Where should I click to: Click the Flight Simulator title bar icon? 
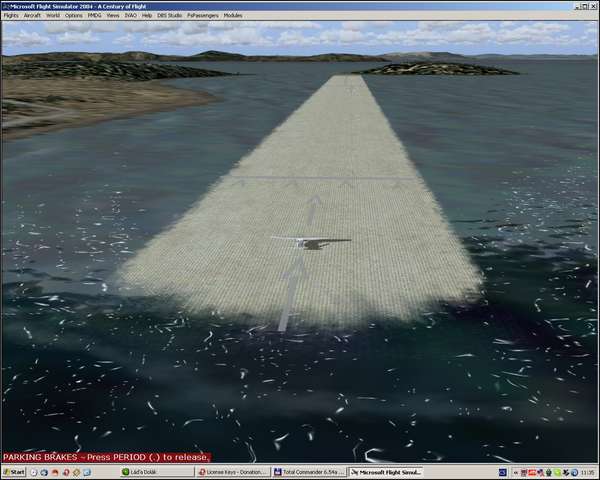[6, 7]
